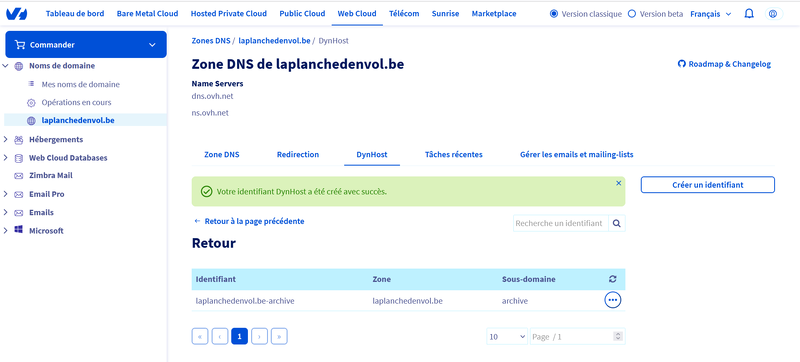Click the Recherche un identifiant search field
This screenshot has height=362, width=800.
pyautogui.click(x=561, y=223)
